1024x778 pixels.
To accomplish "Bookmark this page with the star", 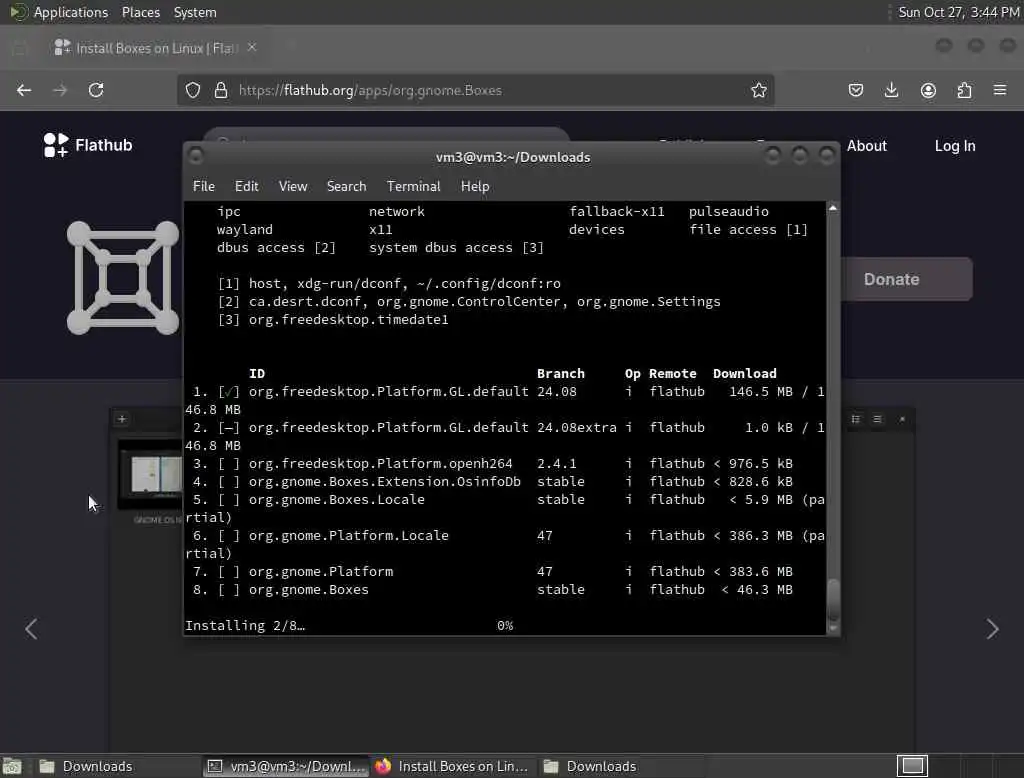I will [x=758, y=90].
